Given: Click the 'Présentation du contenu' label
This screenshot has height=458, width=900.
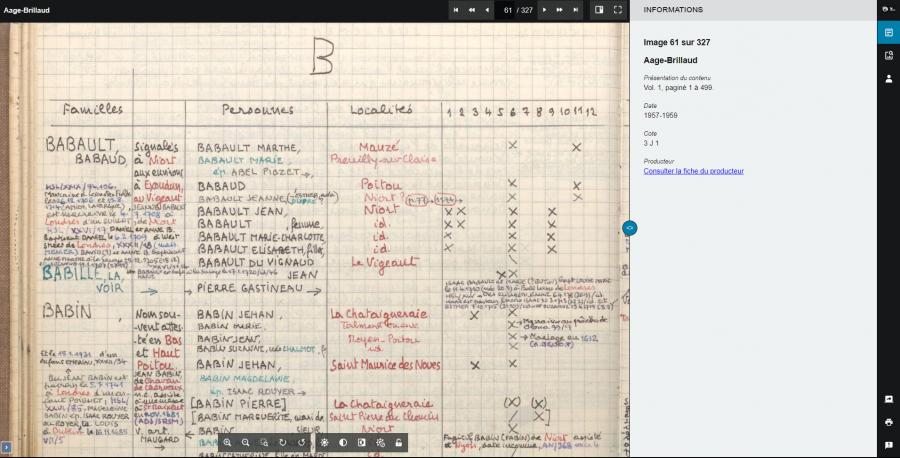Looking at the screenshot, I should pos(677,77).
